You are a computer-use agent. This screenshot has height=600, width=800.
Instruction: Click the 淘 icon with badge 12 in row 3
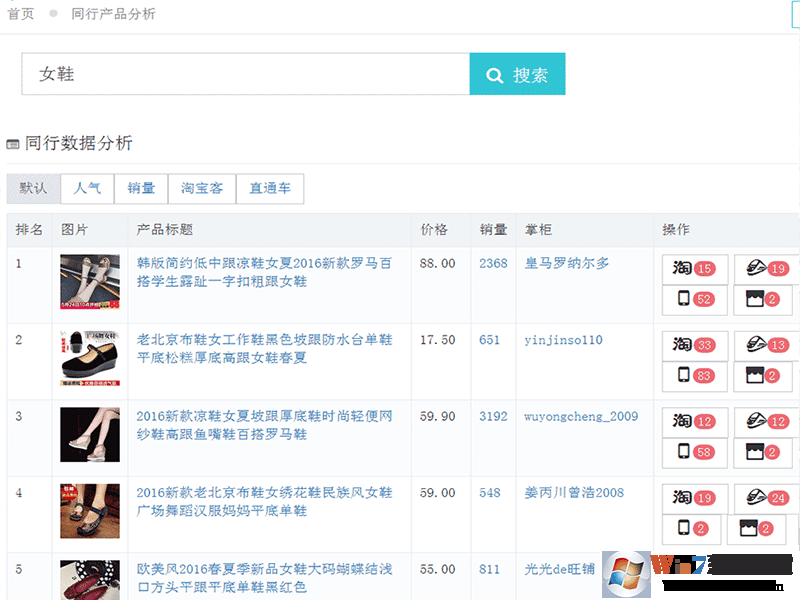695,422
